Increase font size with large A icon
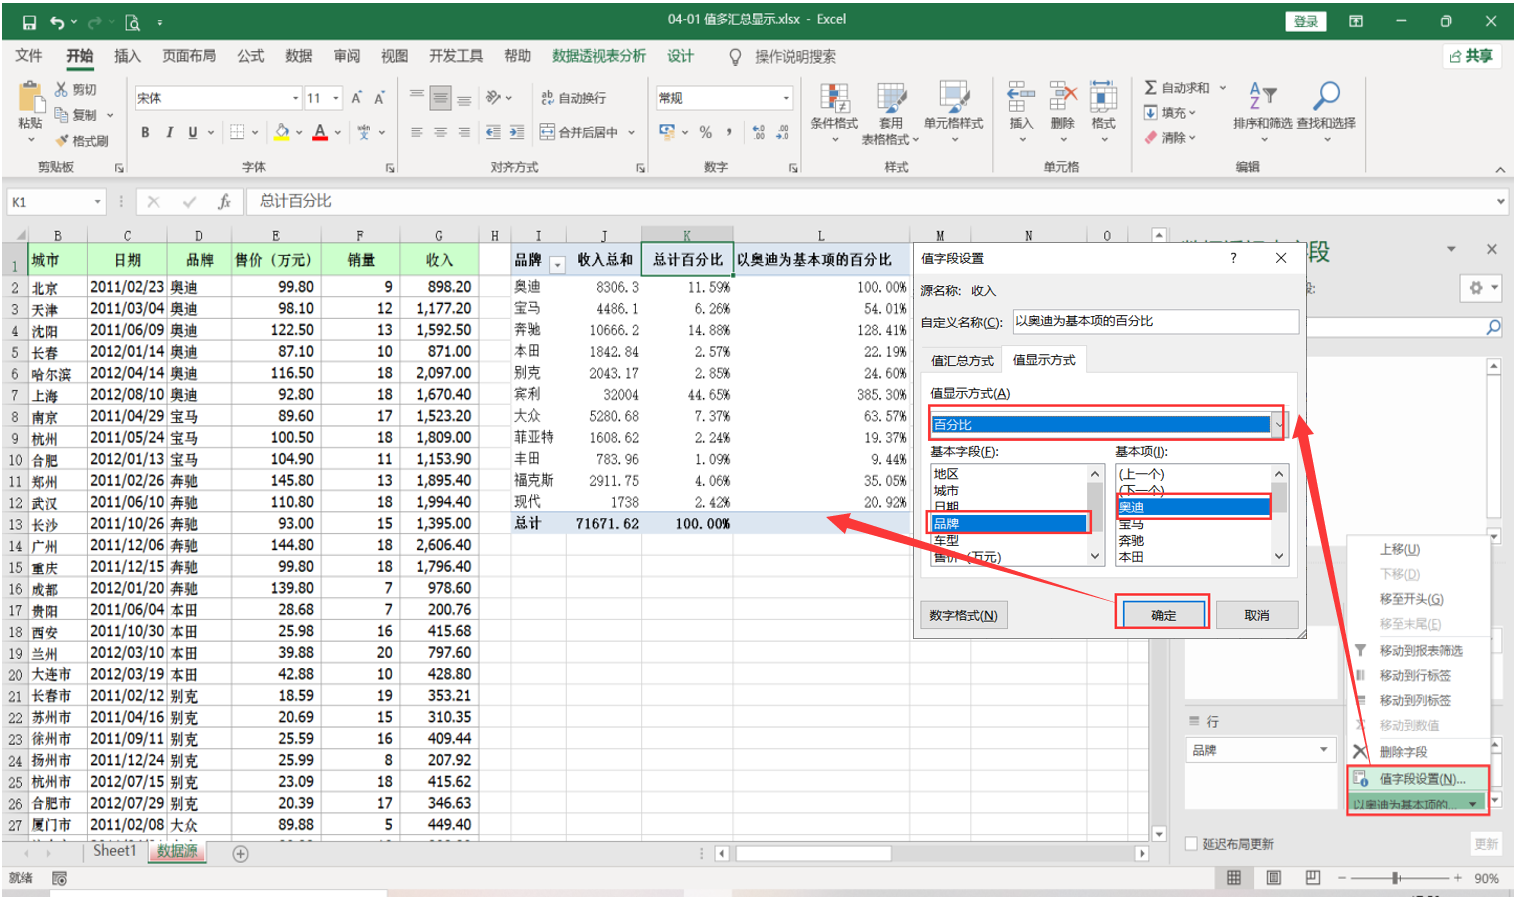The image size is (1516, 902). [356, 98]
